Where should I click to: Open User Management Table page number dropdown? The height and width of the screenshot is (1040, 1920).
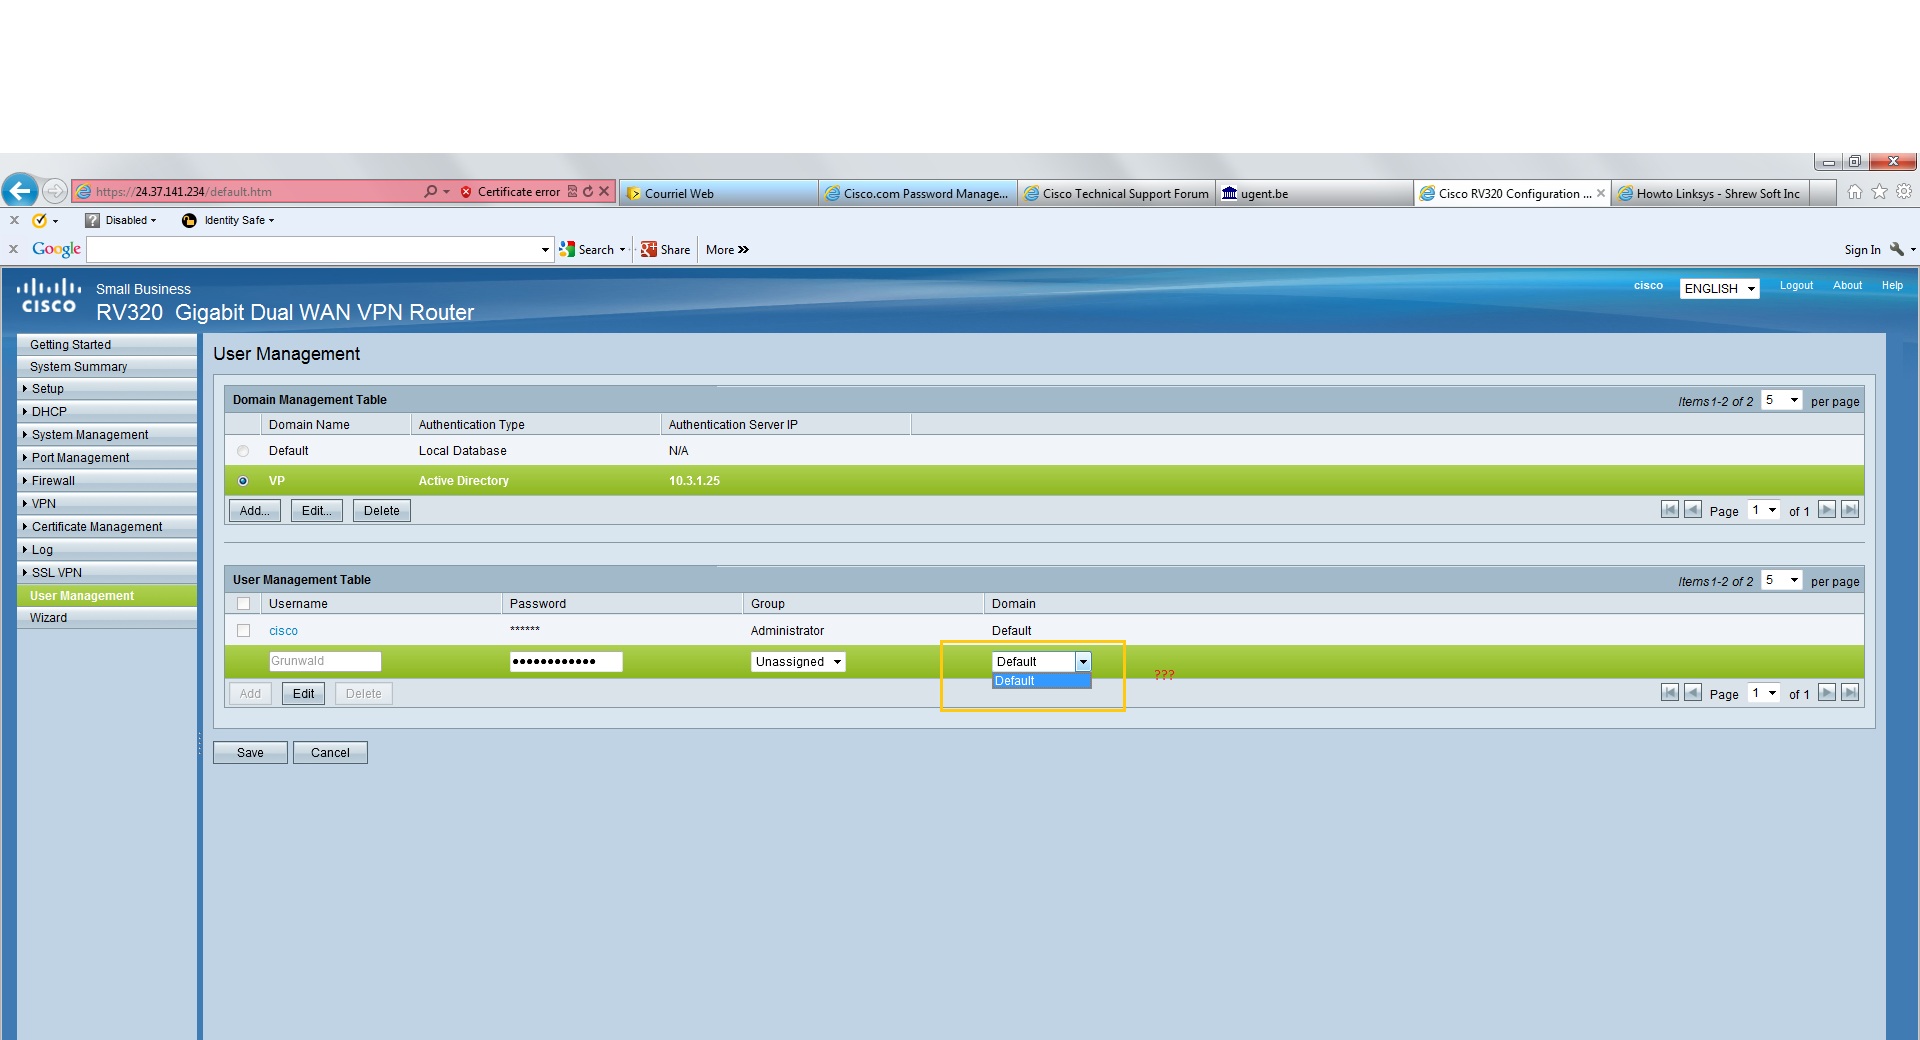[1764, 693]
